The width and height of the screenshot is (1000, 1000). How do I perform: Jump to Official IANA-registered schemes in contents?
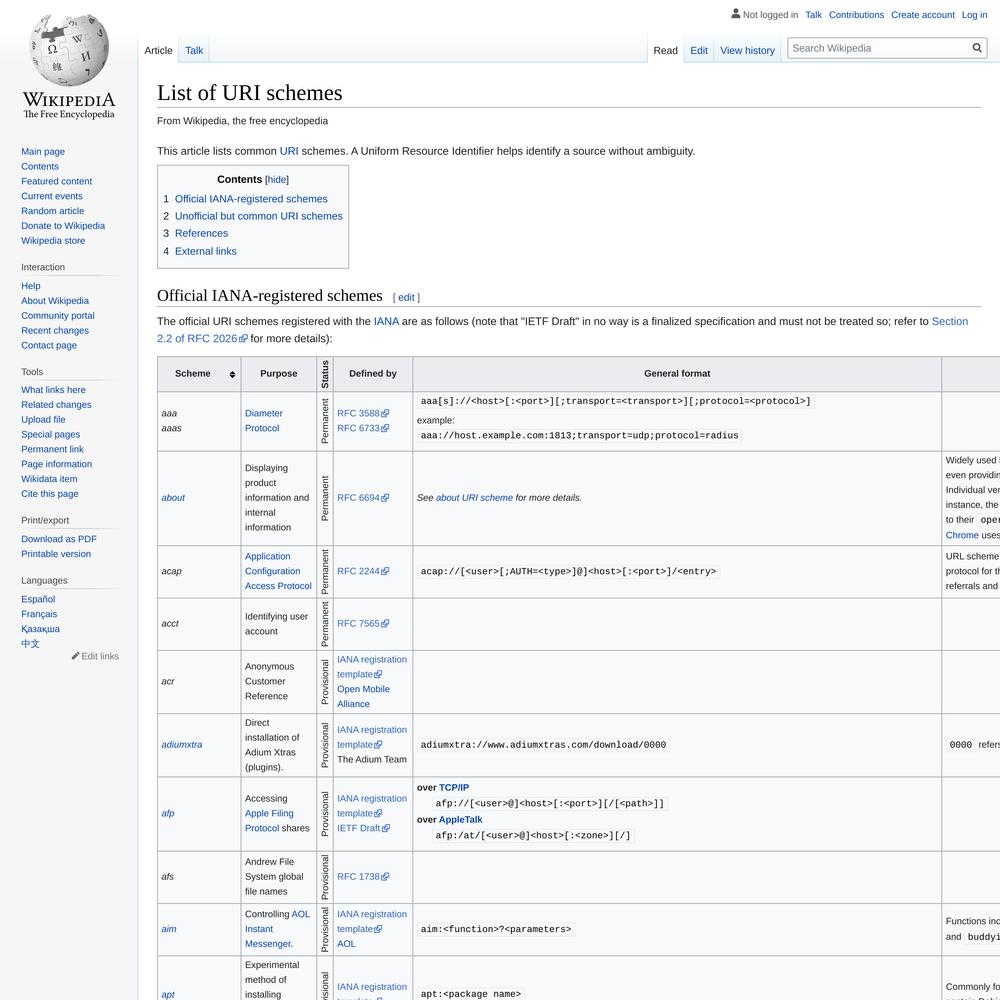click(251, 199)
